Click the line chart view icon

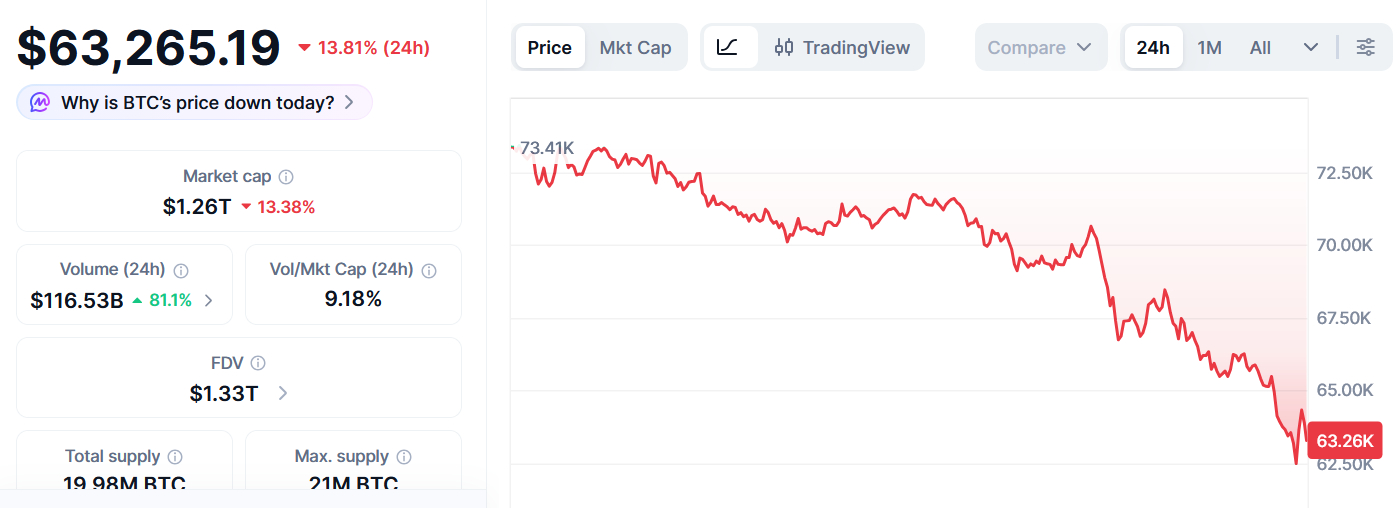coord(728,47)
